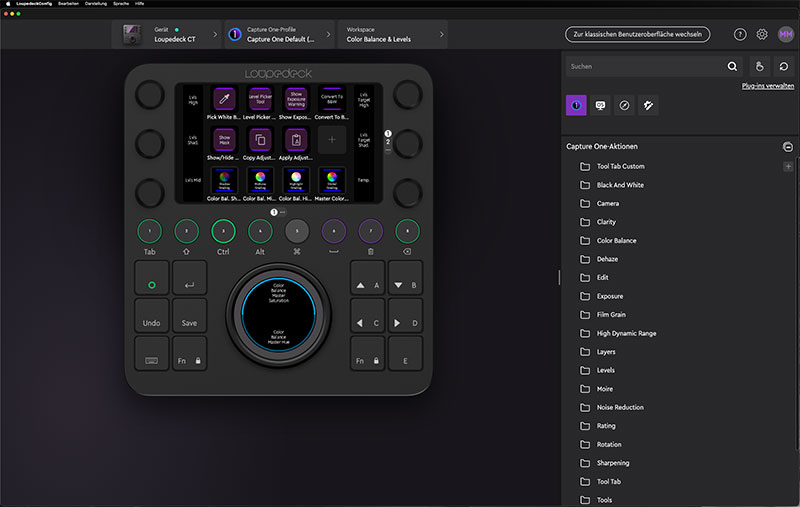
Task: Collapse the Capture One-Aktionen section
Action: (788, 147)
